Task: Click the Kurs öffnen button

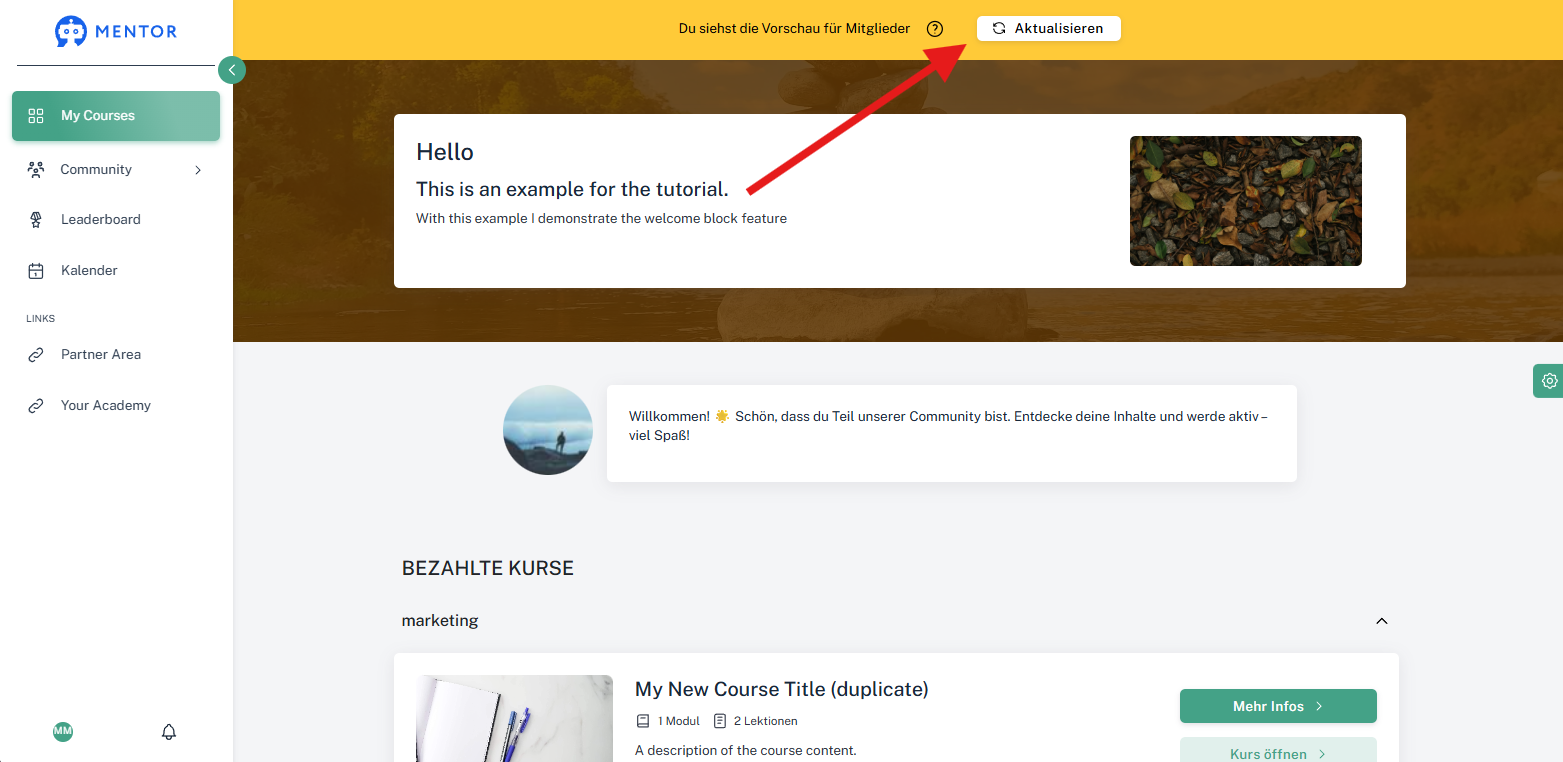Action: click(x=1278, y=752)
